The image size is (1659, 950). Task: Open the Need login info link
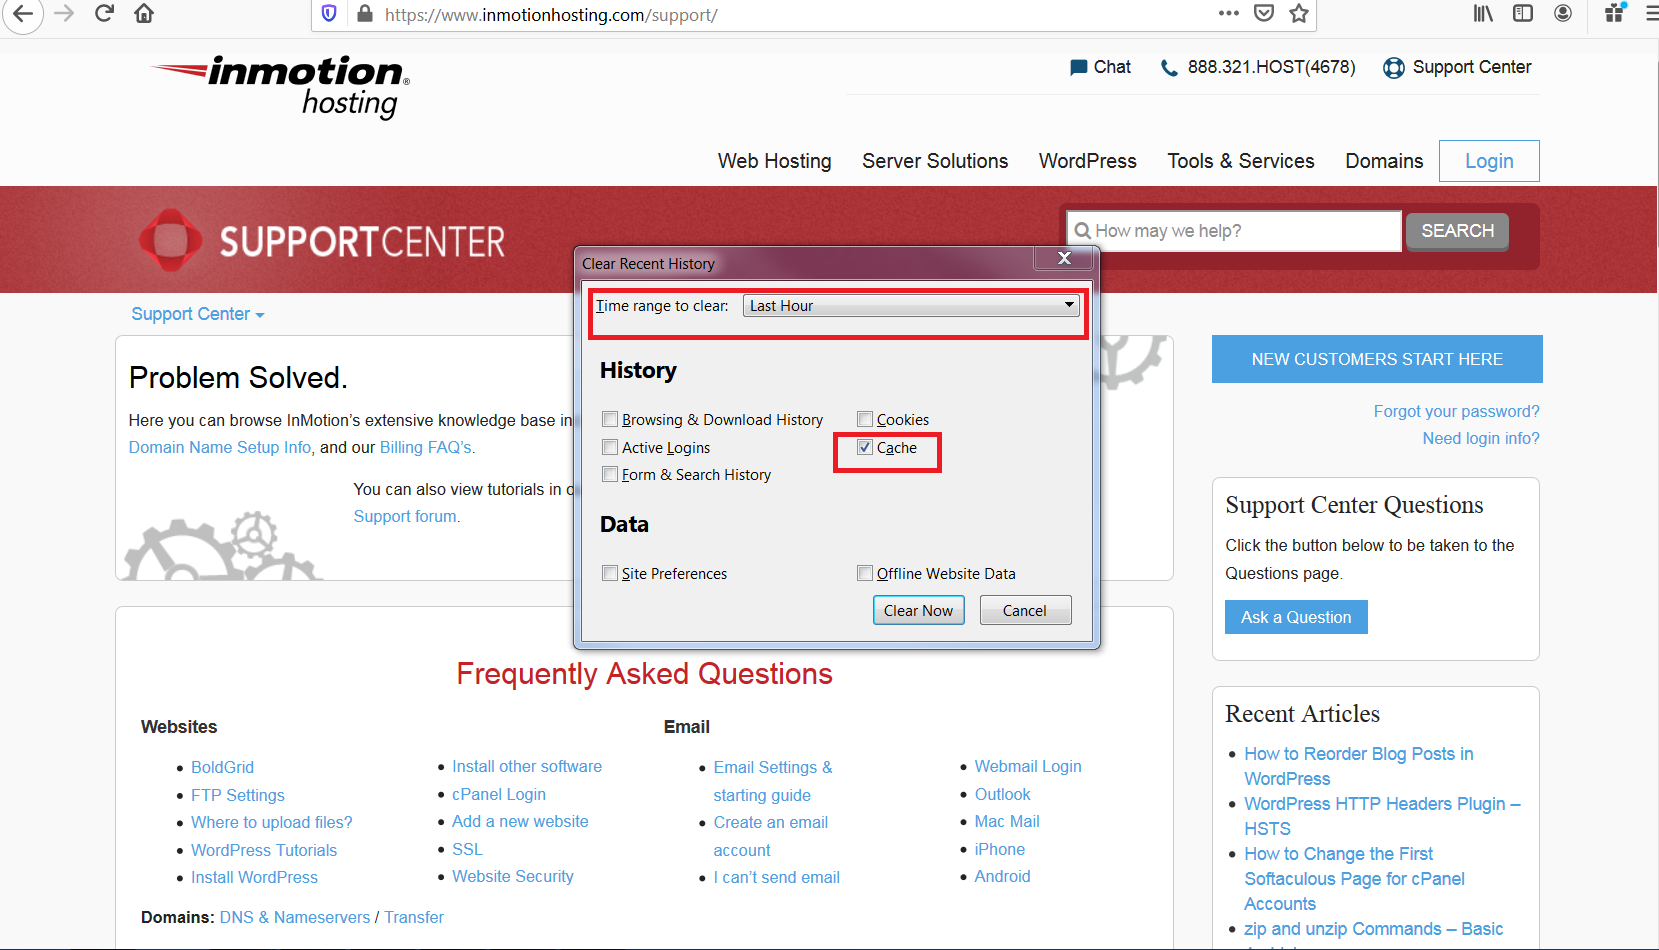(x=1481, y=438)
